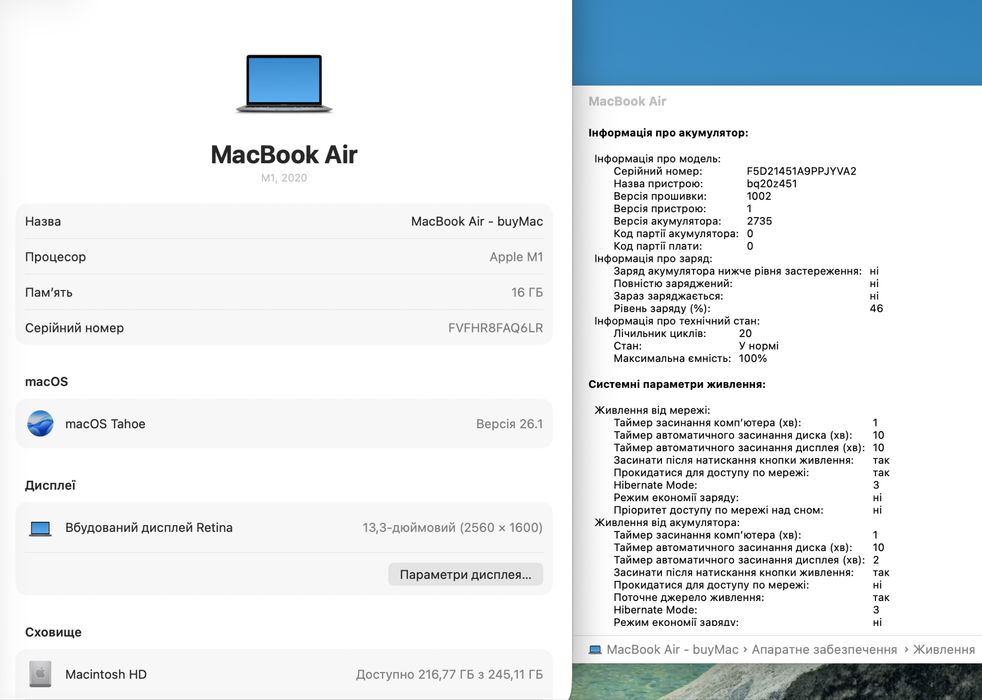Screen dimensions: 982x700
Task: Click the "macOS Tahoe" row text
Action: point(105,424)
